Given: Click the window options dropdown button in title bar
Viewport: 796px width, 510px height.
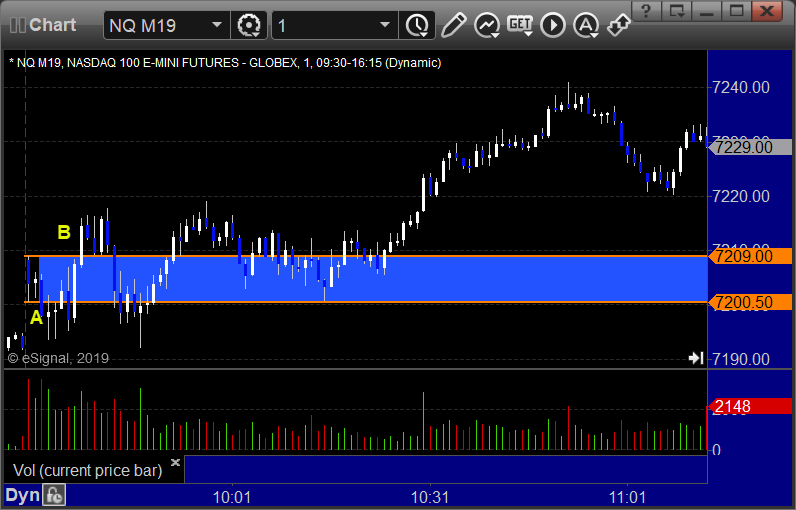Looking at the screenshot, I should (677, 11).
